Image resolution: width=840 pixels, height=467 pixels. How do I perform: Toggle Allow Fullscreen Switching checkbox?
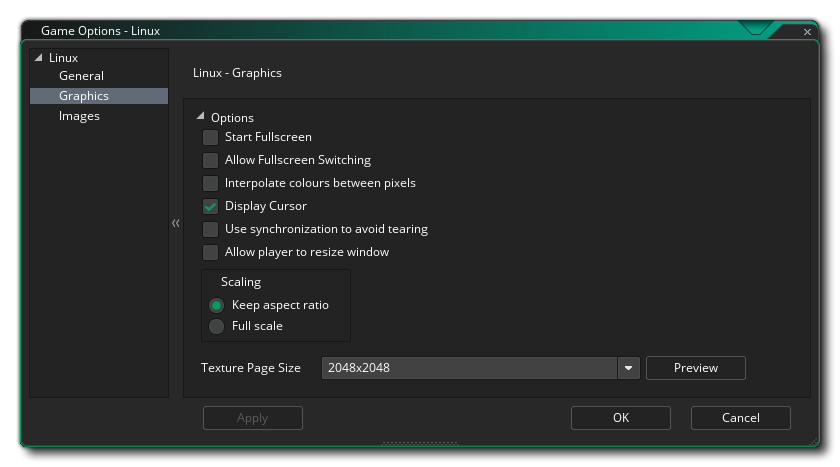pyautogui.click(x=210, y=160)
